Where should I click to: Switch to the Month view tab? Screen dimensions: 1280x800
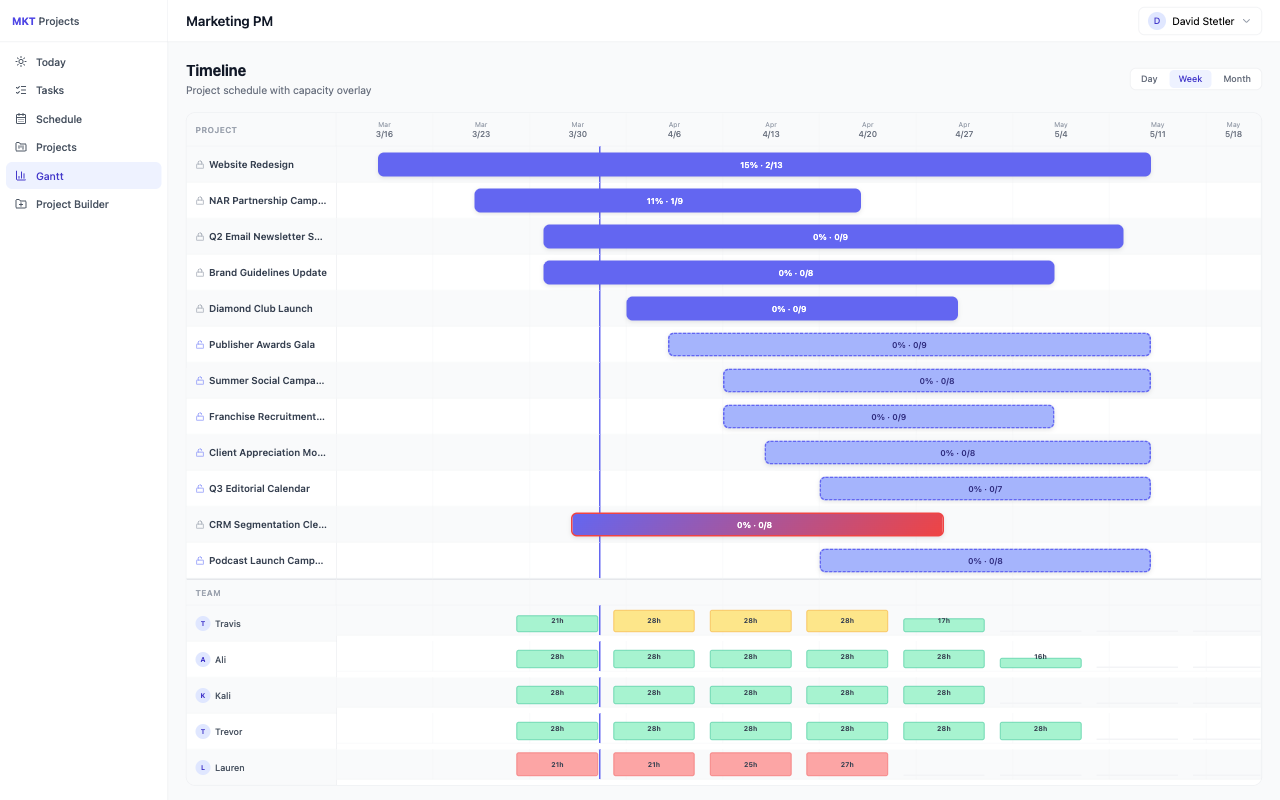[x=1236, y=78]
